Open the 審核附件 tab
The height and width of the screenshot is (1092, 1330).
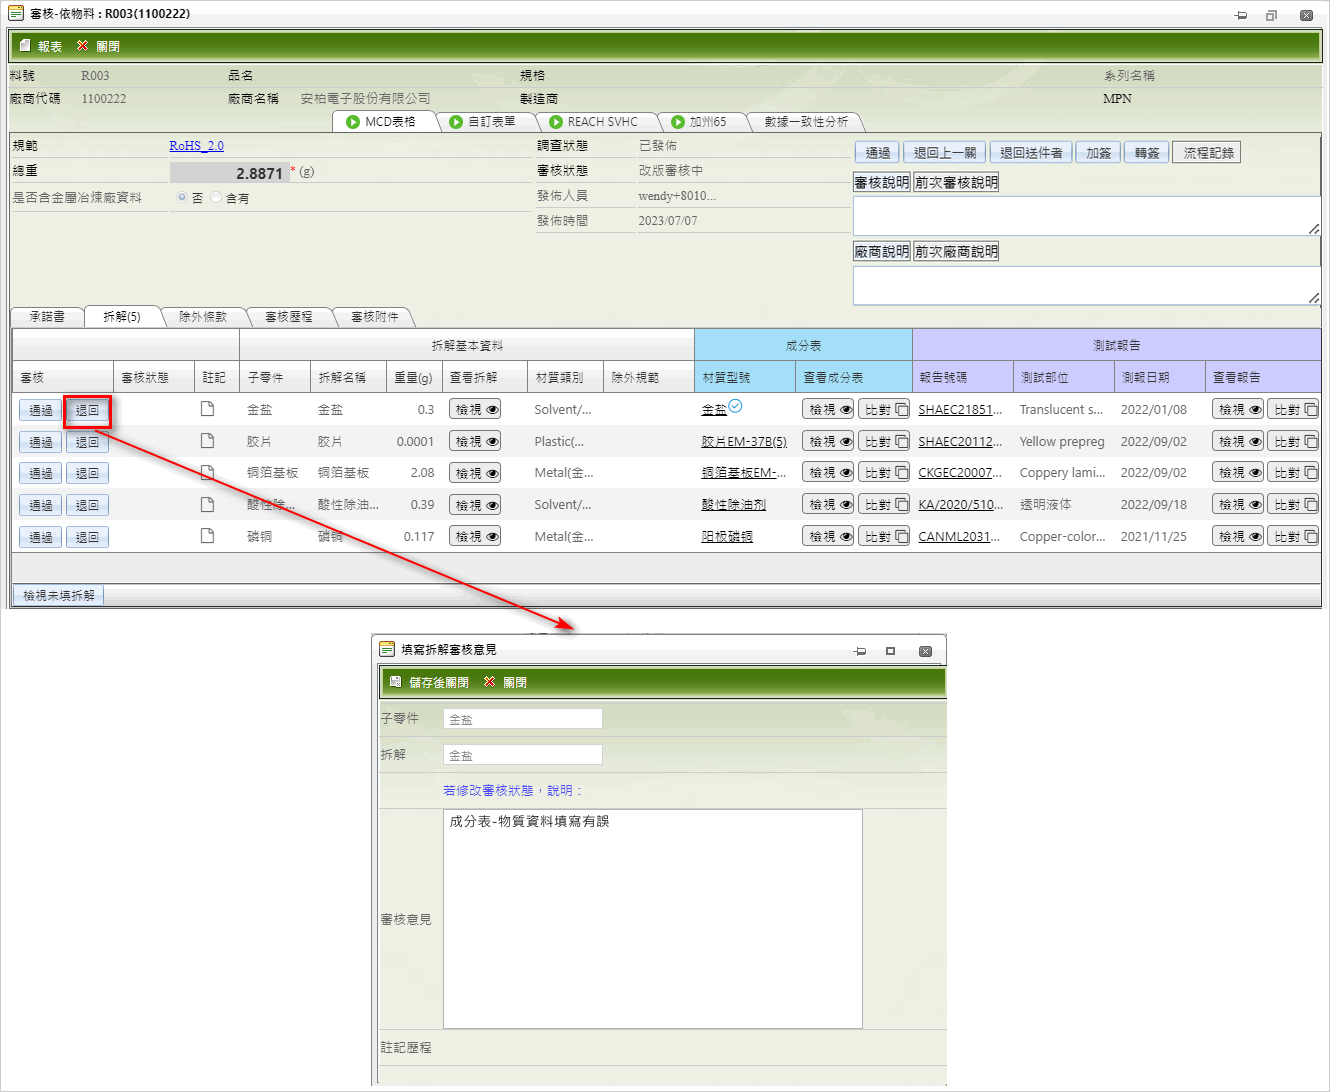pyautogui.click(x=375, y=317)
